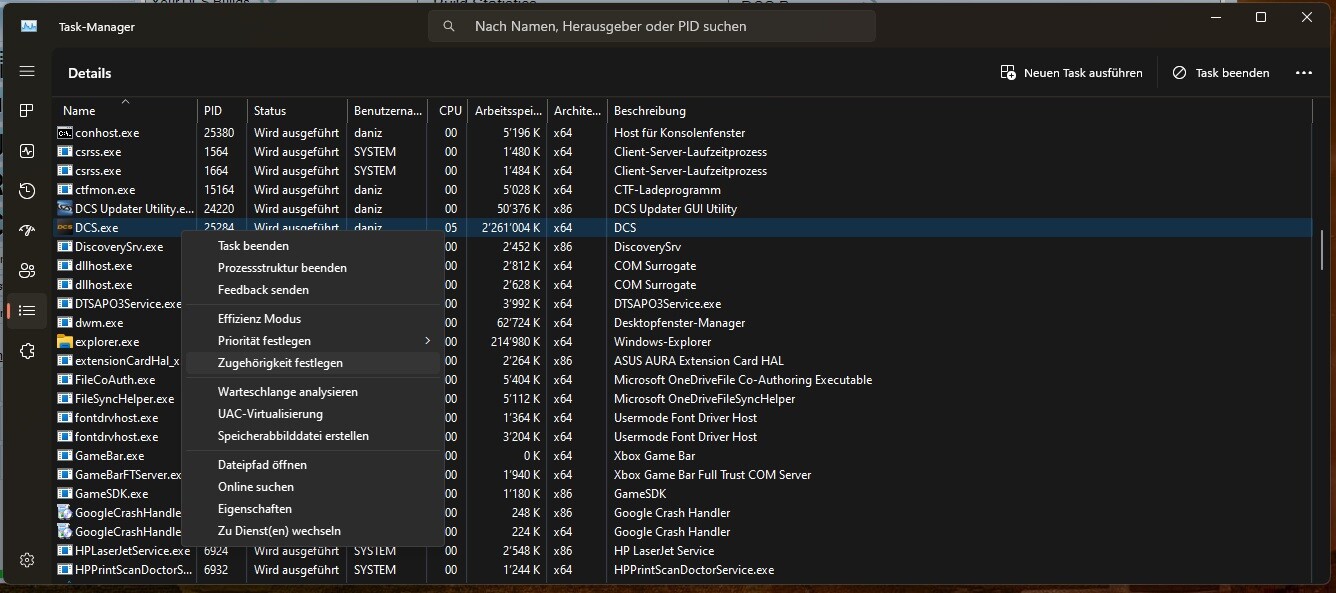
Task: Open Services puzzle icon in sidebar
Action: 27,351
